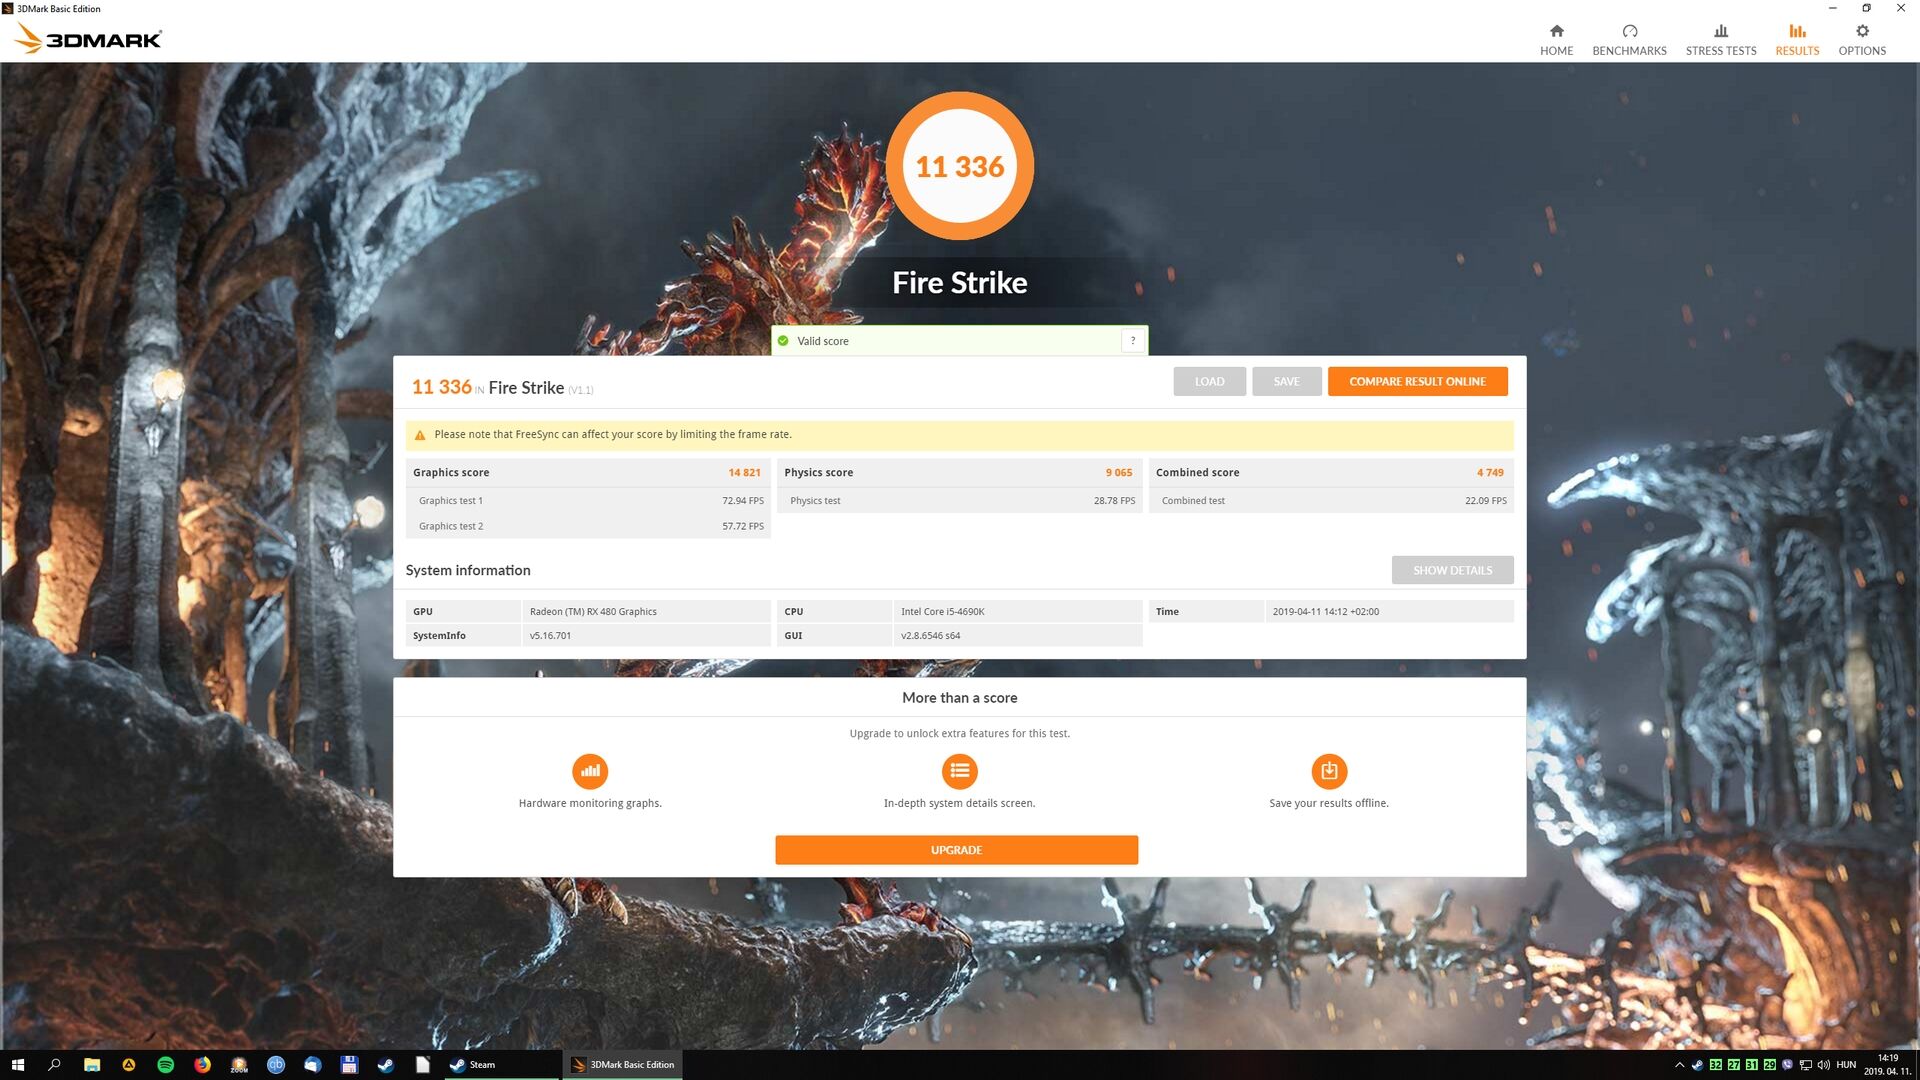The height and width of the screenshot is (1080, 1920).
Task: Open the Steam taskbar window
Action: tap(503, 1065)
